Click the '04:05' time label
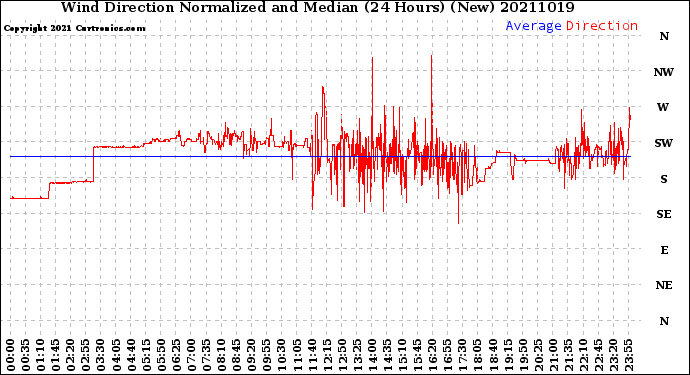Viewport: 690px width, 375px height. (116, 355)
